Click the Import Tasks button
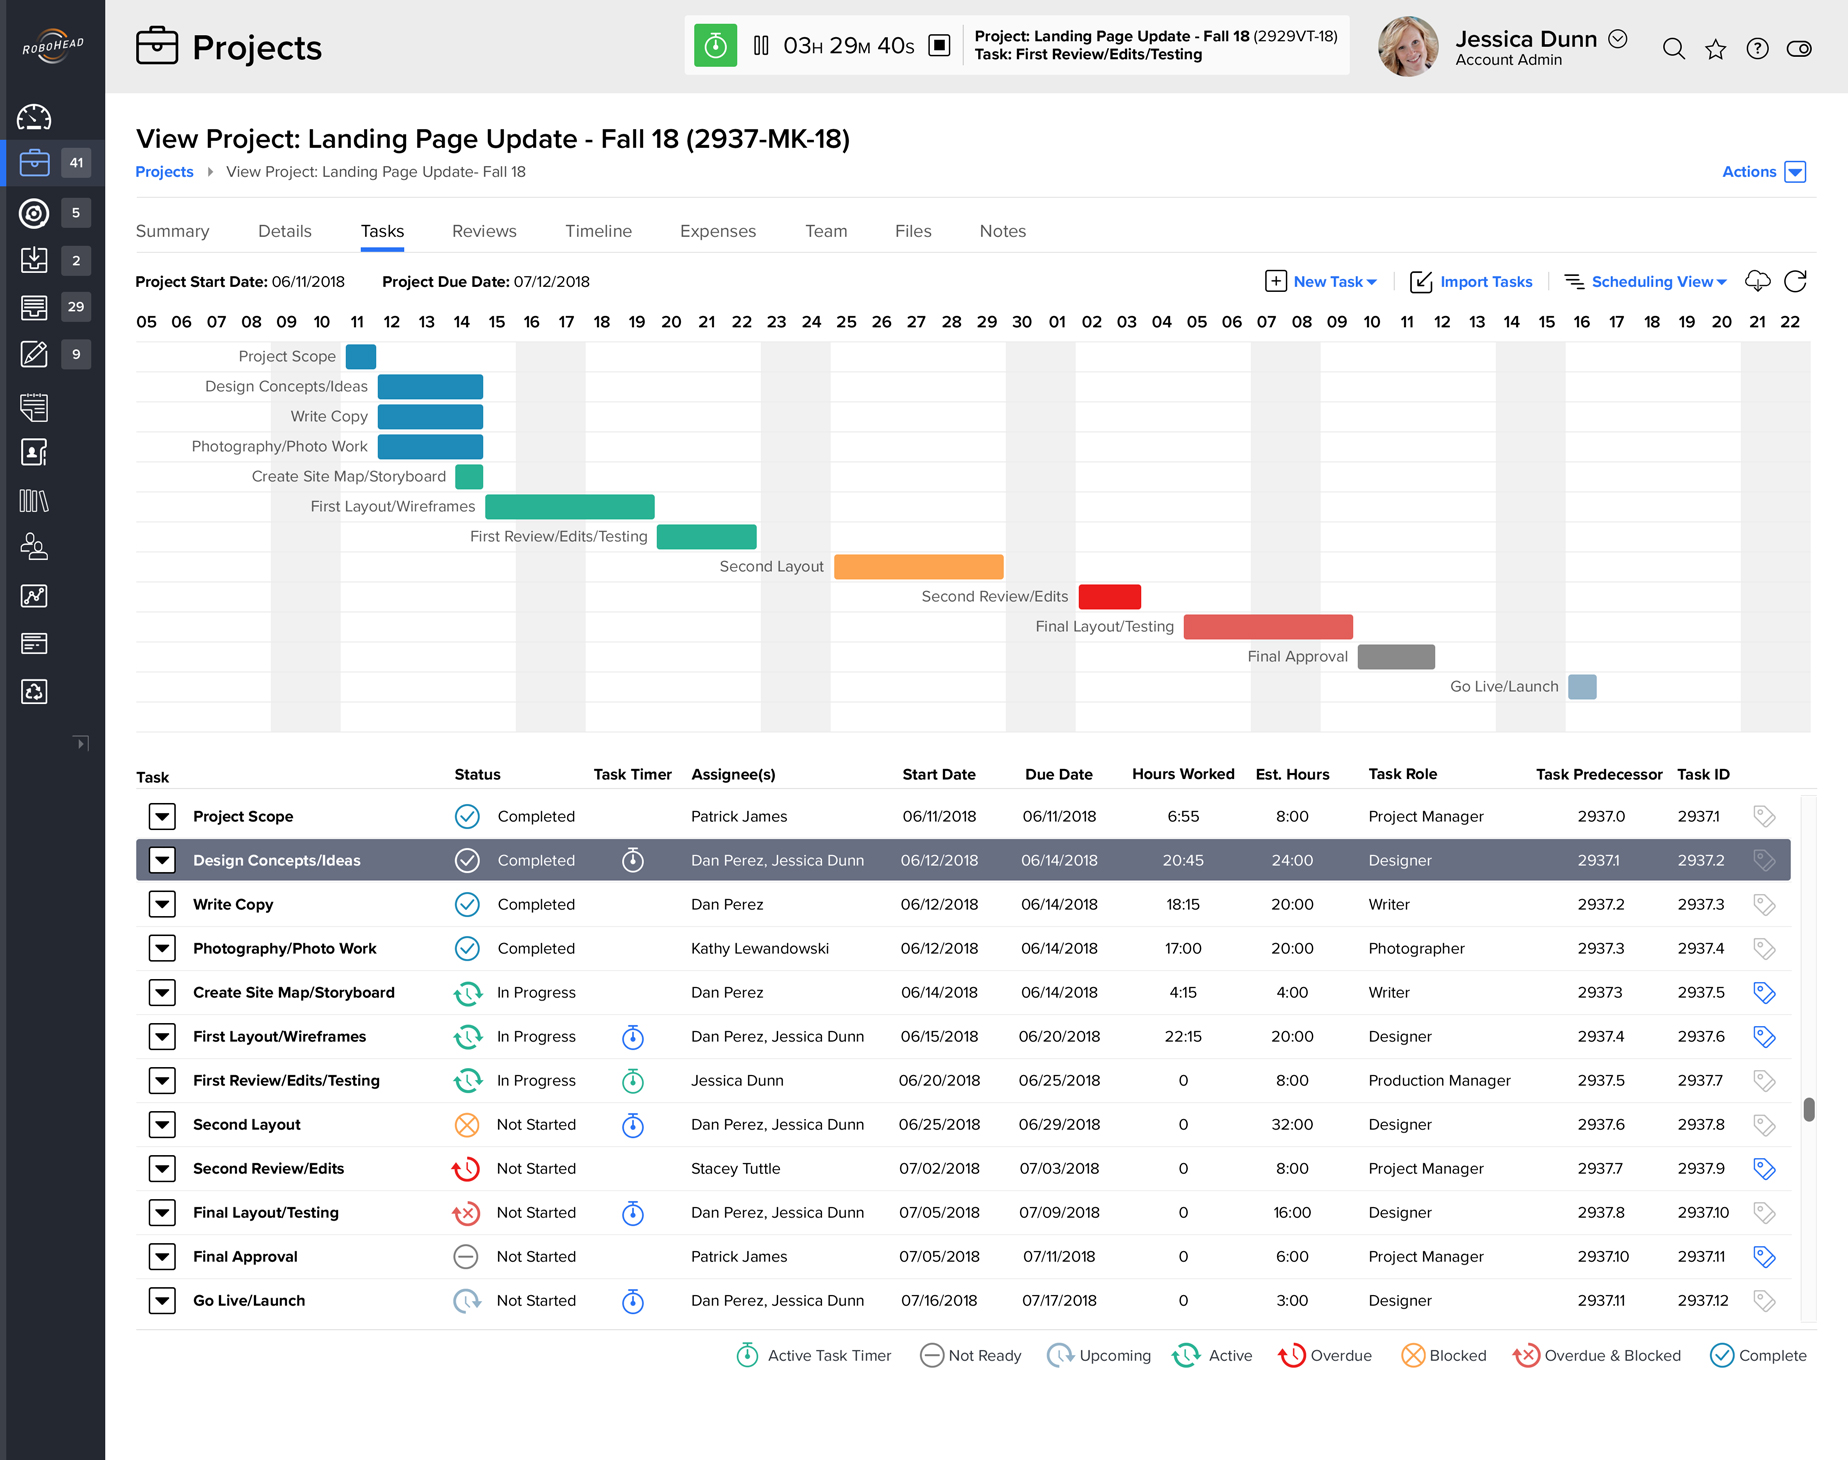This screenshot has height=1460, width=1848. pos(1471,282)
